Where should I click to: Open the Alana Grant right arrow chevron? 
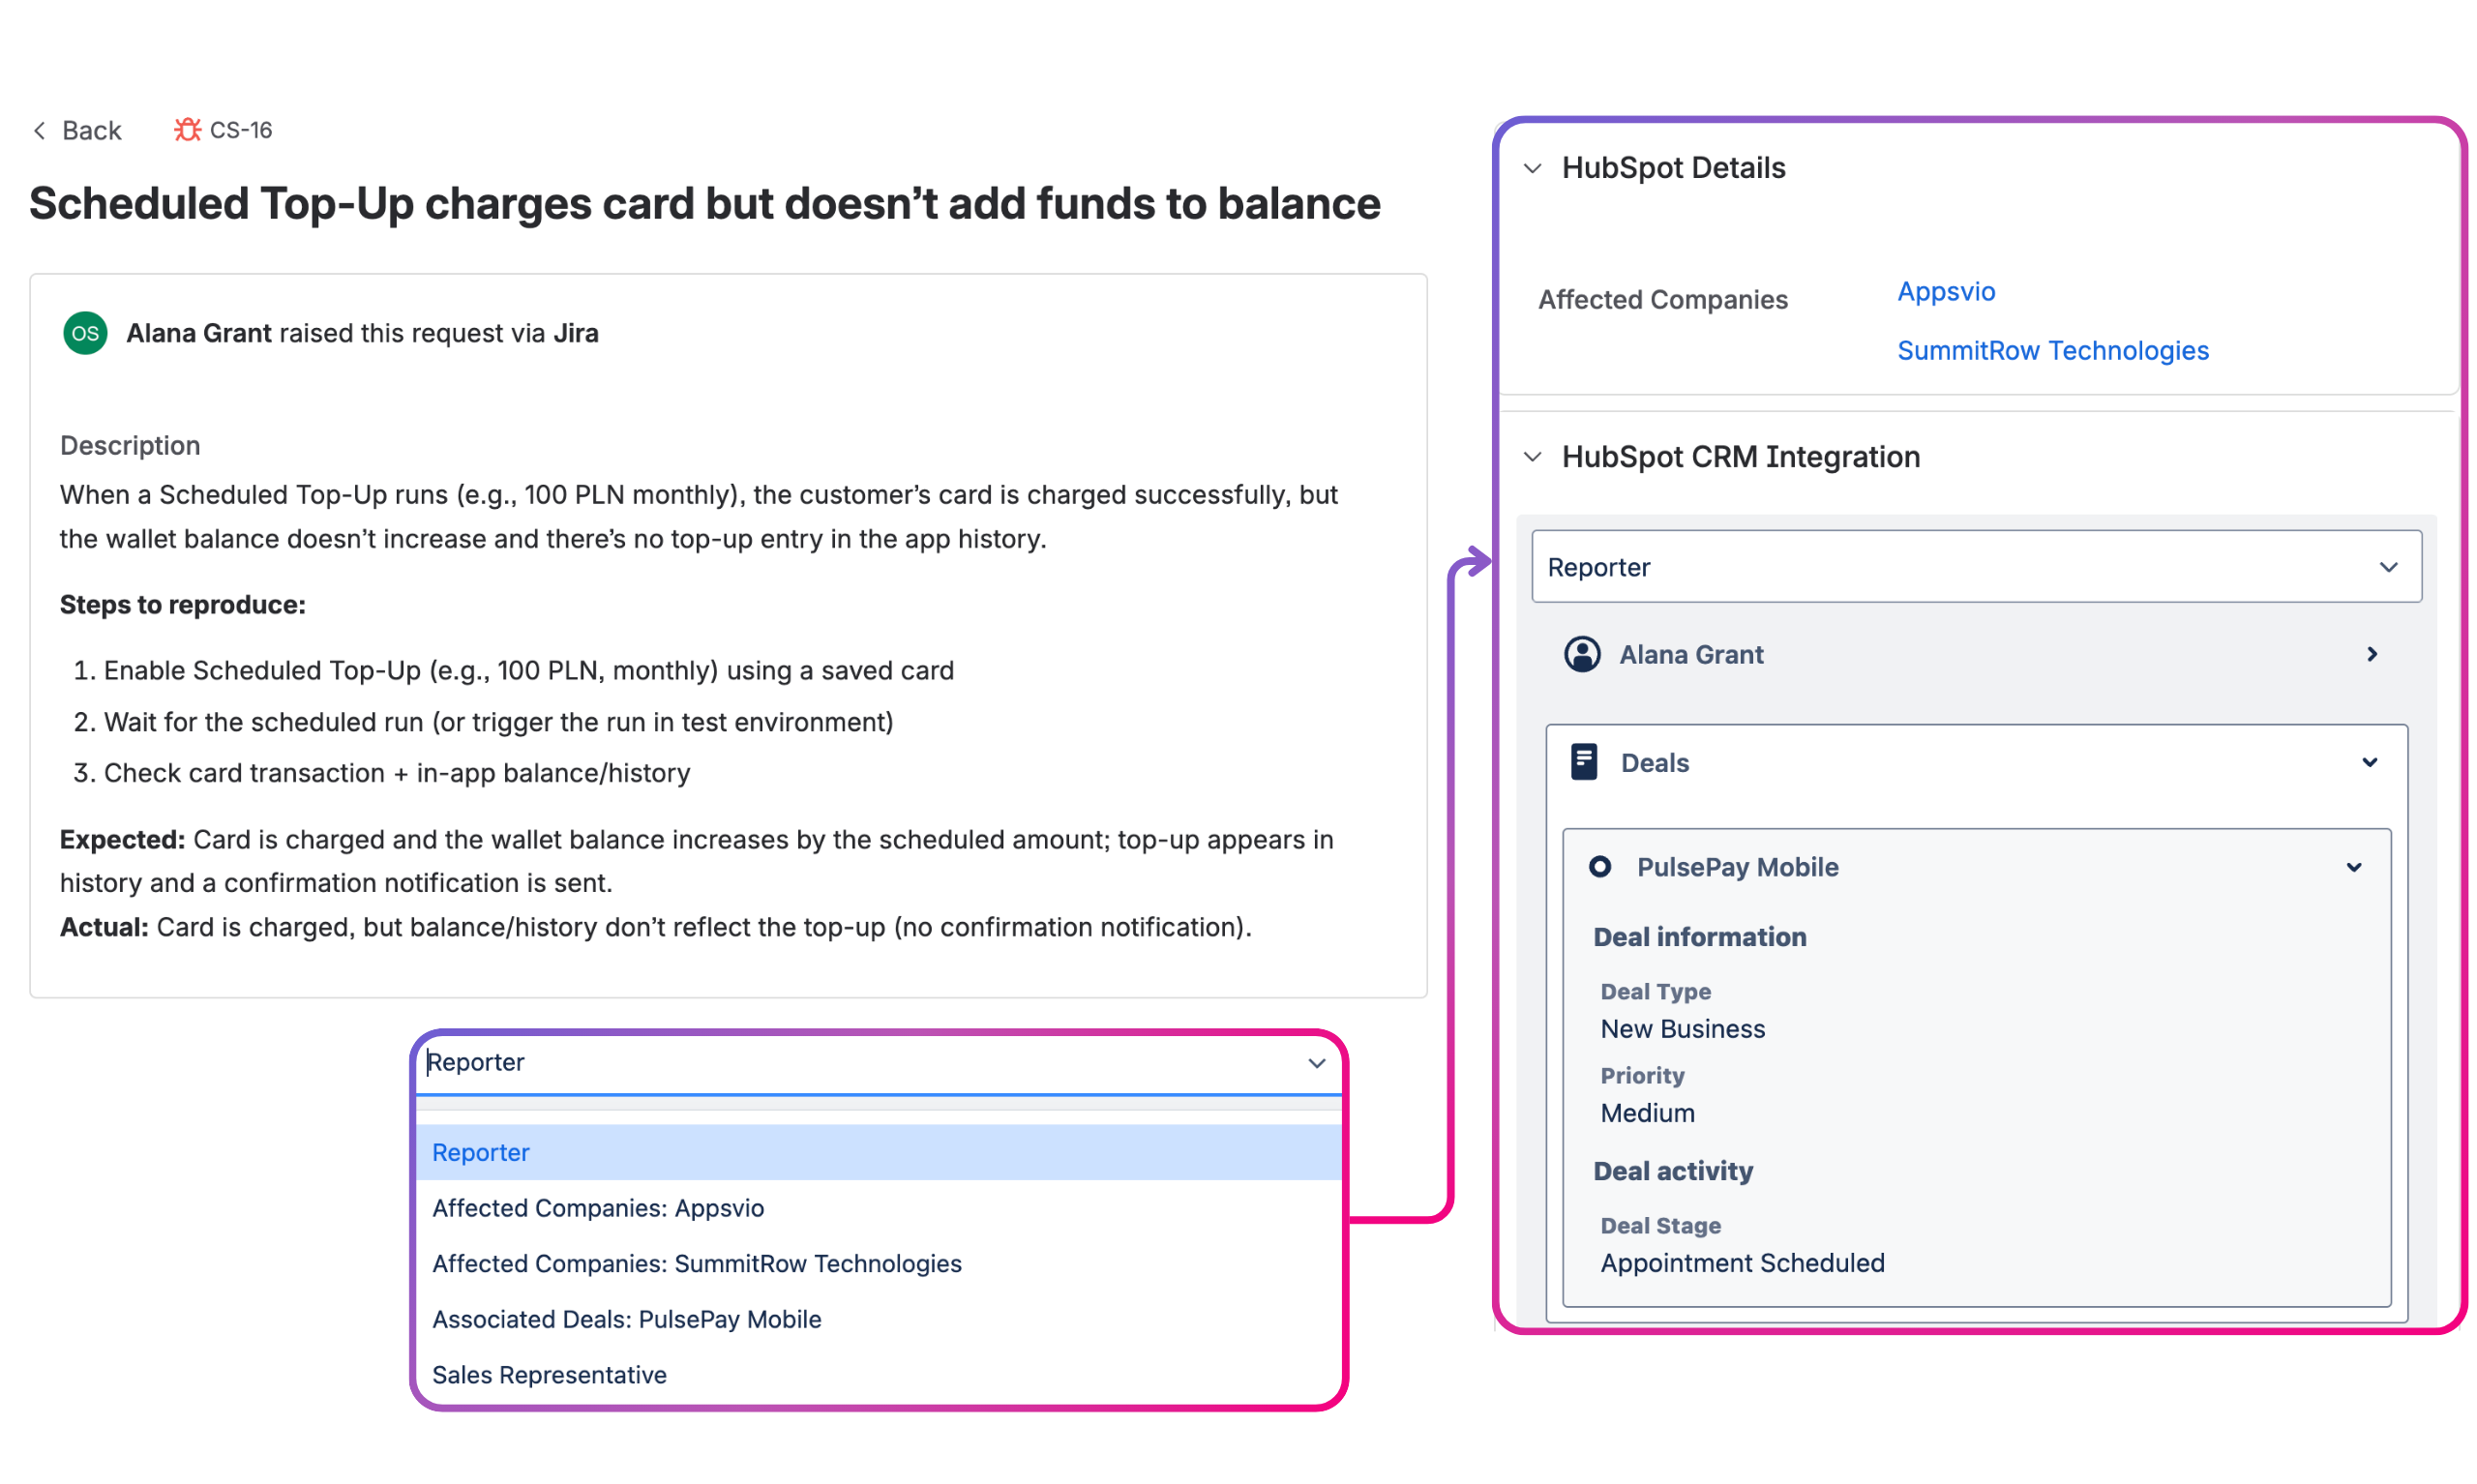2371,654
